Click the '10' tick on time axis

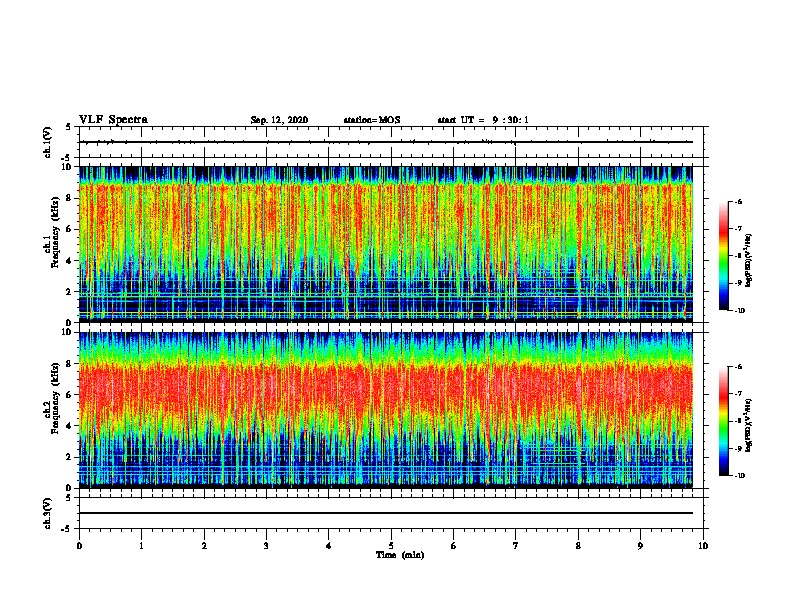(703, 546)
